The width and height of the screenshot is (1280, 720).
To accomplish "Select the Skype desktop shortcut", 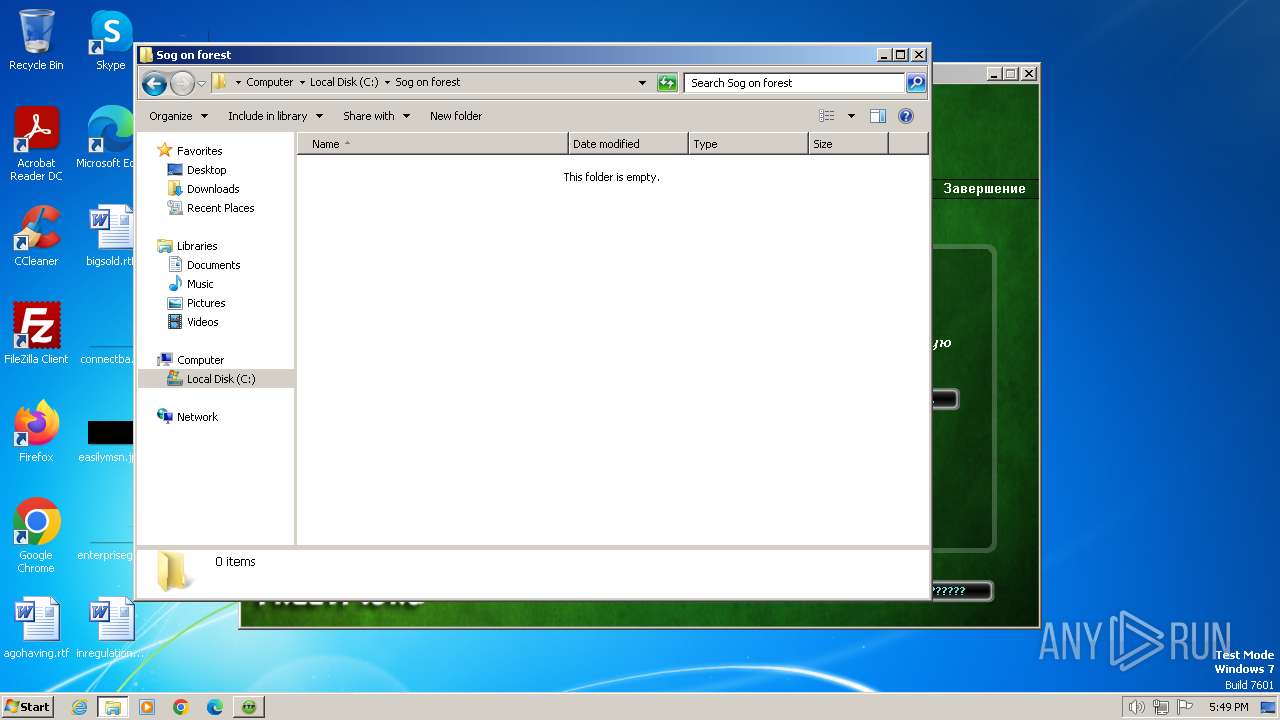I will (110, 40).
